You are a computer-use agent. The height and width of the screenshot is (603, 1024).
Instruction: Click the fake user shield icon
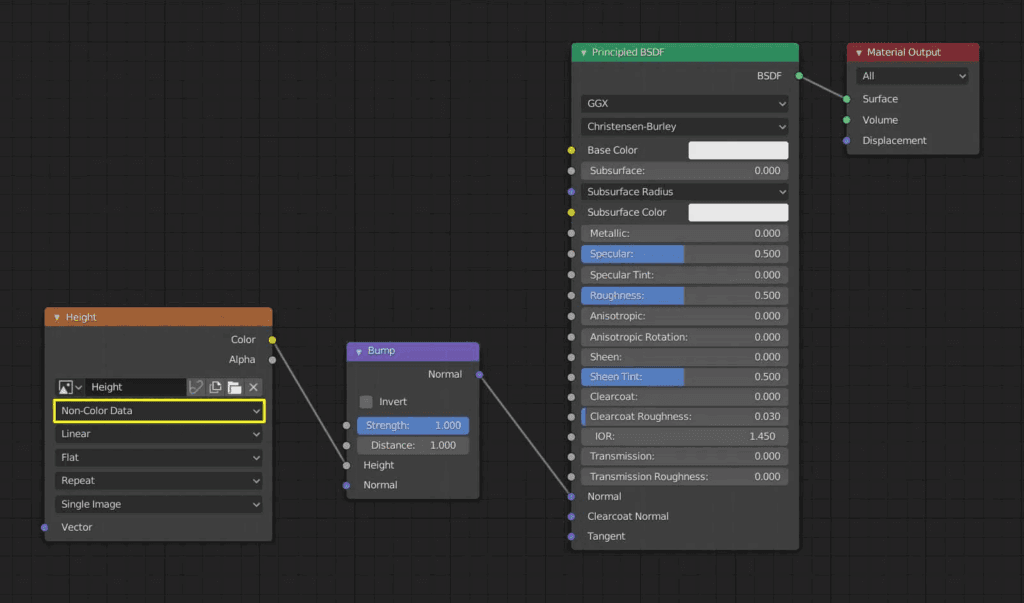click(x=196, y=387)
